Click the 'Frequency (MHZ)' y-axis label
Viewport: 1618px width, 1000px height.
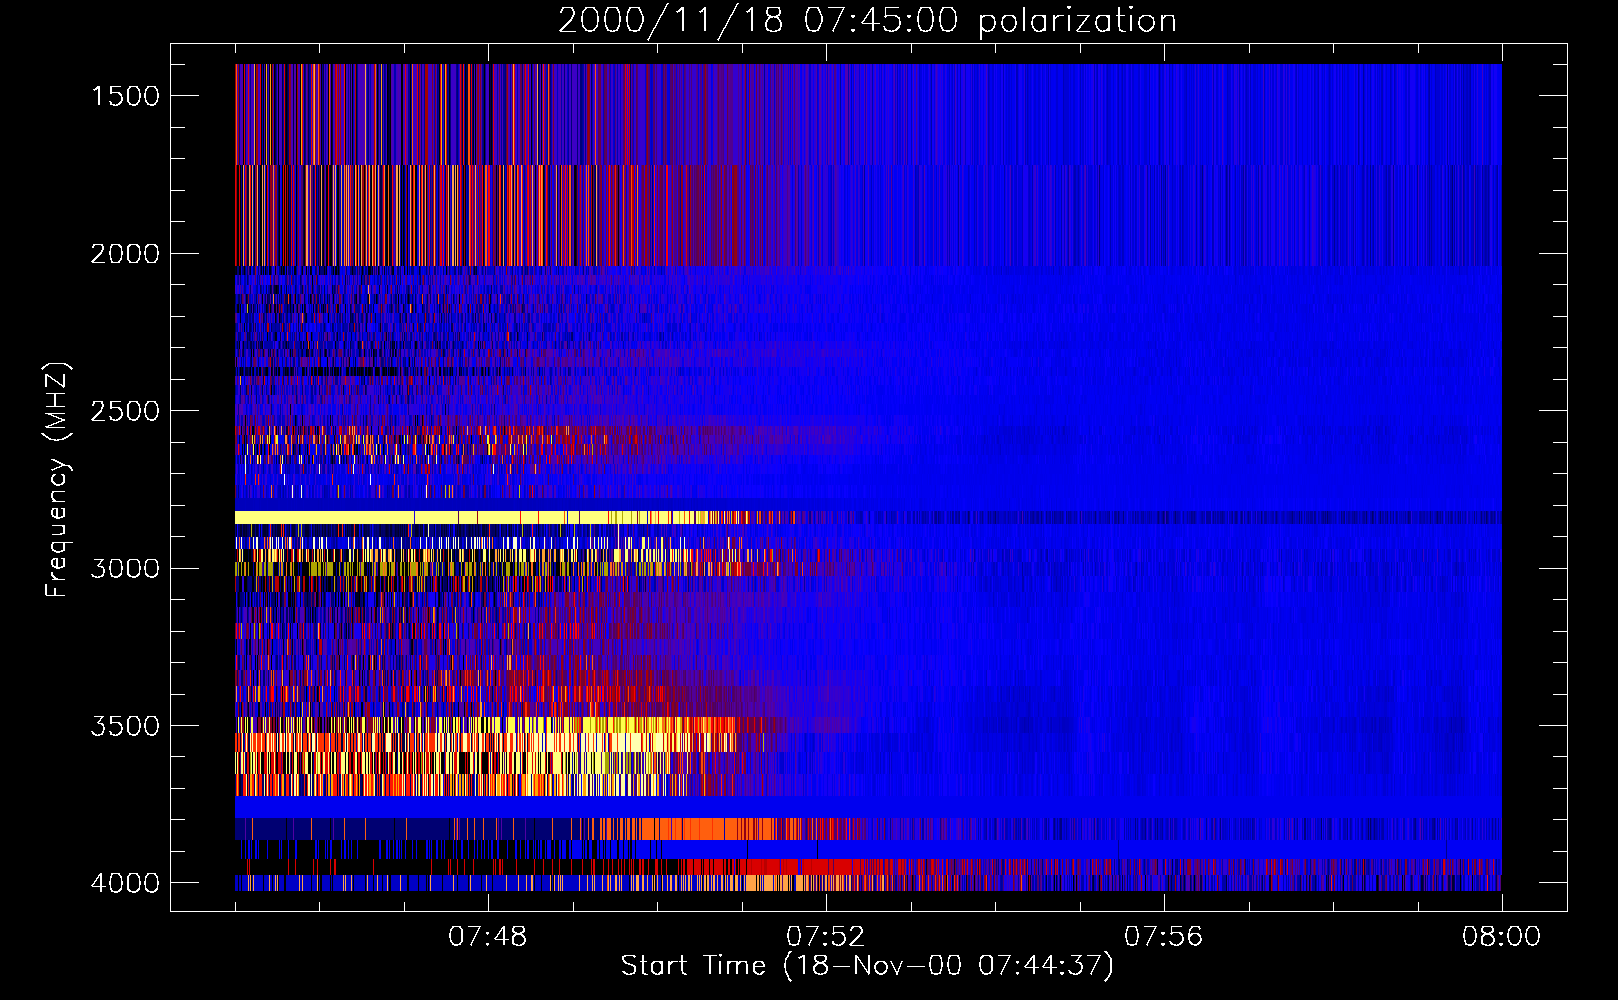click(x=57, y=480)
